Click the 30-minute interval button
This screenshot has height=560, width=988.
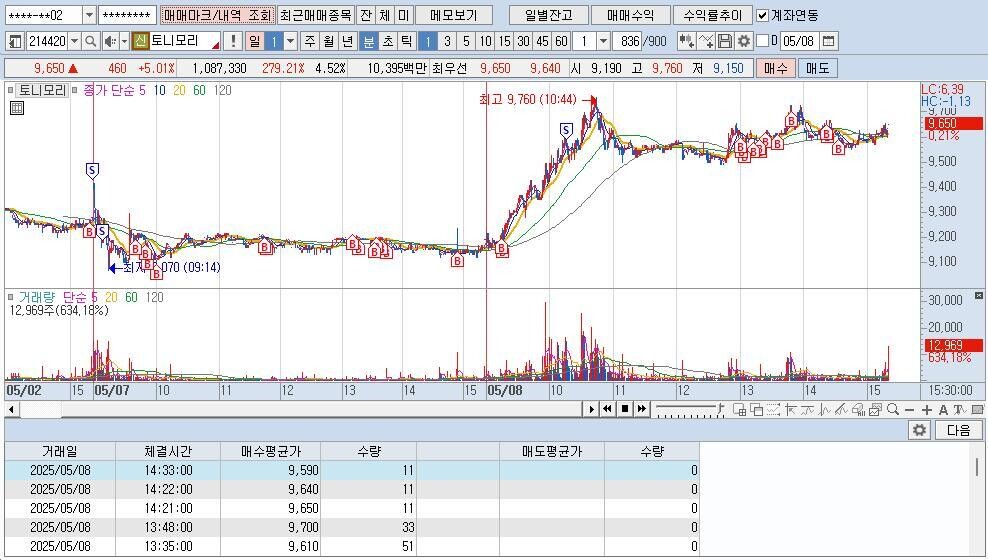pyautogui.click(x=523, y=42)
